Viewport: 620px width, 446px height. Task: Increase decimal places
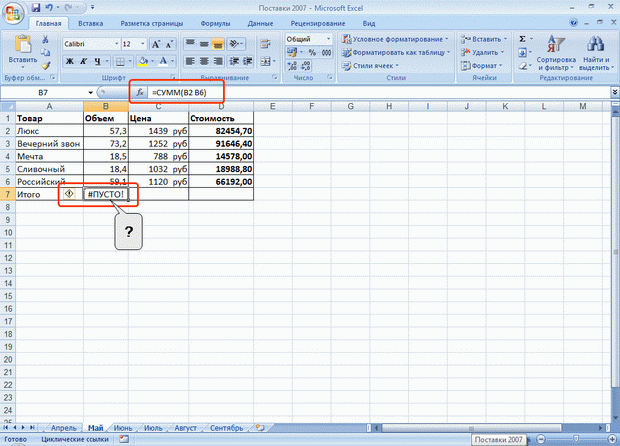coord(292,66)
